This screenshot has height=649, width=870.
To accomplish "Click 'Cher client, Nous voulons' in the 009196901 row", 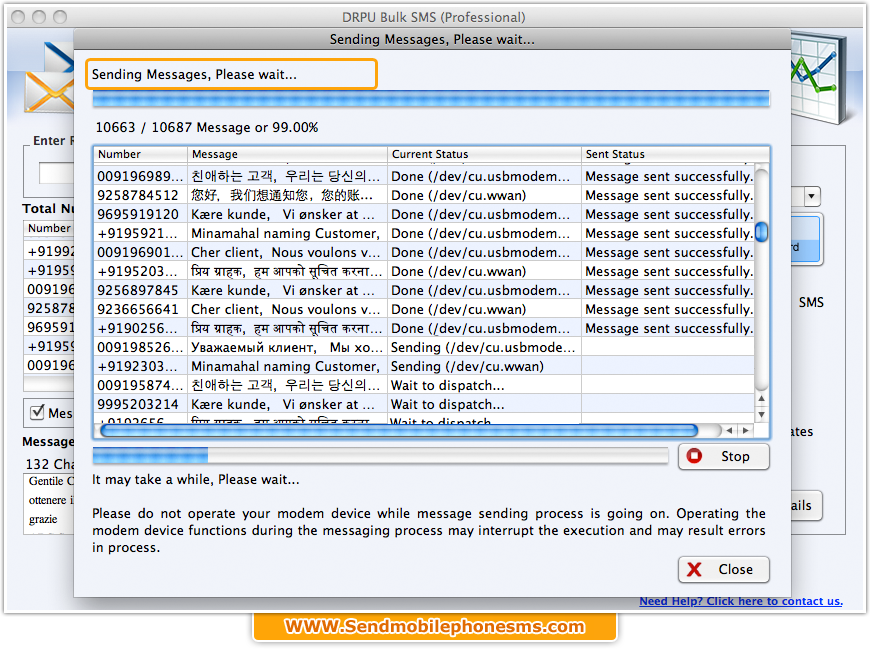I will click(x=285, y=252).
